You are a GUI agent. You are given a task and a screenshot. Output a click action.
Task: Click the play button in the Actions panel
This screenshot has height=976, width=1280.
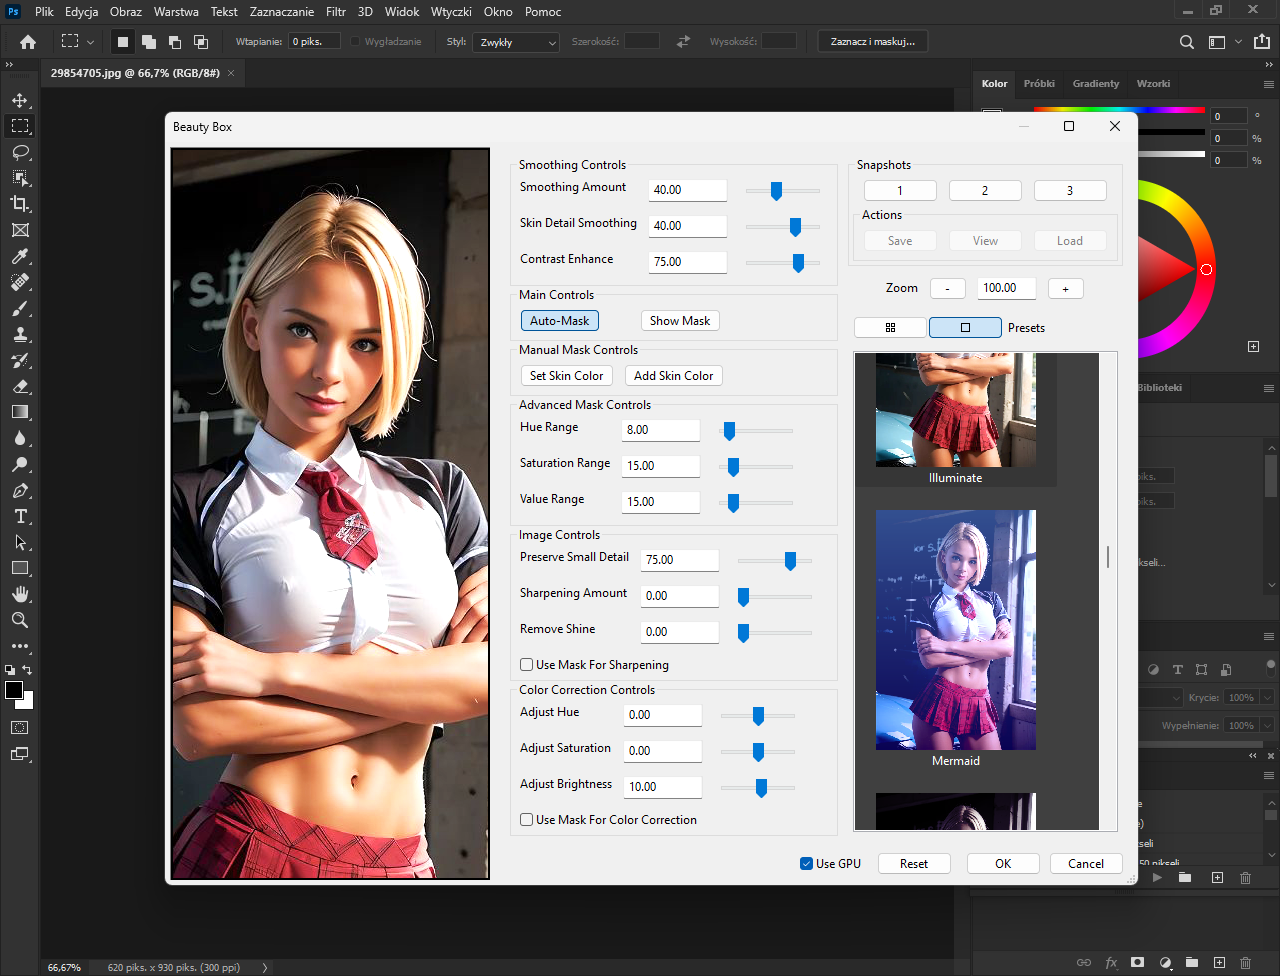pyautogui.click(x=1158, y=878)
